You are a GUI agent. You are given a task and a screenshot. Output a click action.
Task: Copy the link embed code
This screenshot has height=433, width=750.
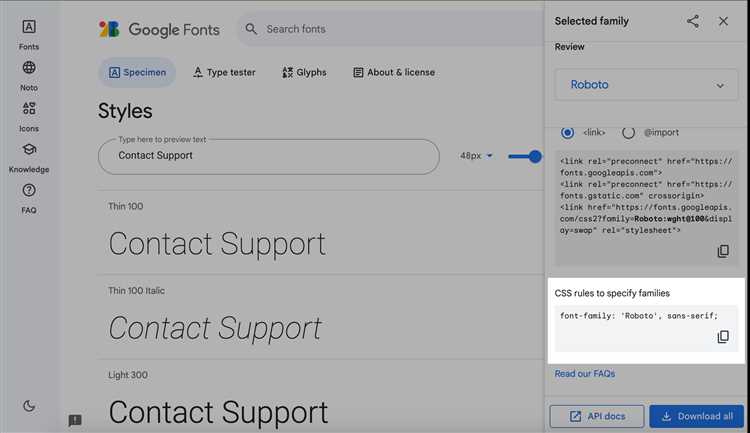(723, 251)
